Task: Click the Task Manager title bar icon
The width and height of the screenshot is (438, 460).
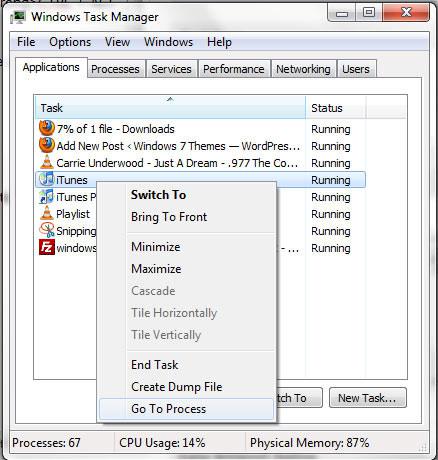Action: coord(18,17)
